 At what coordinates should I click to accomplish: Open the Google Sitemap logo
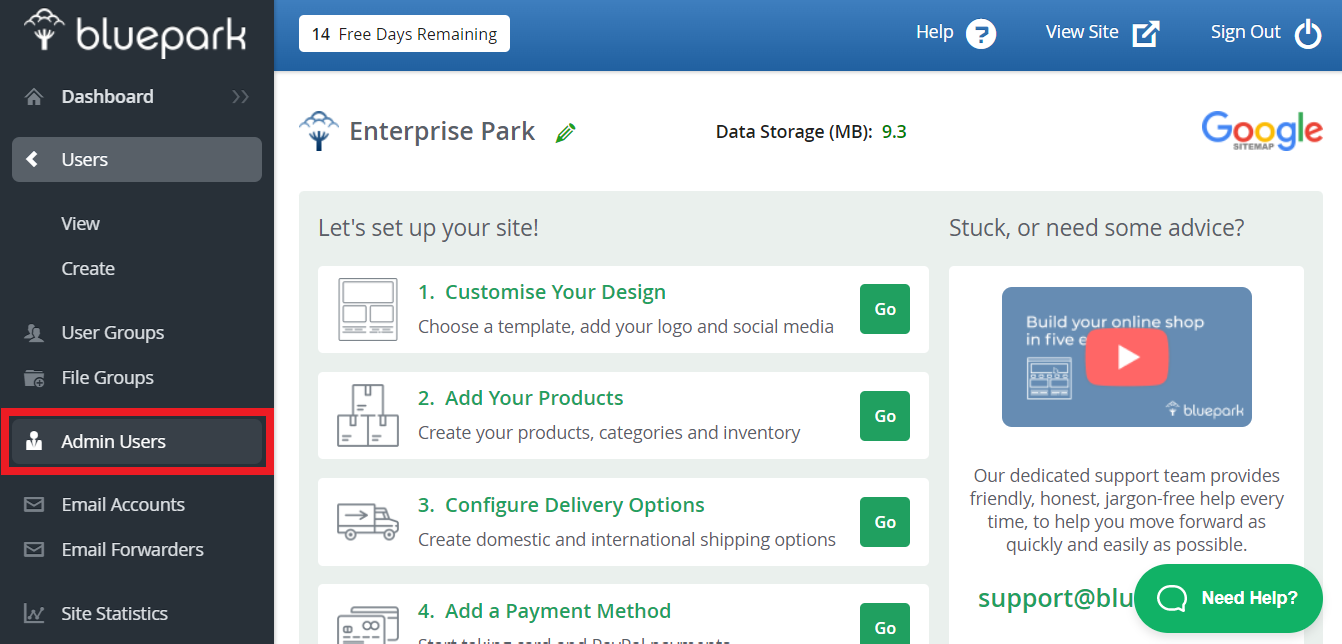point(1261,131)
